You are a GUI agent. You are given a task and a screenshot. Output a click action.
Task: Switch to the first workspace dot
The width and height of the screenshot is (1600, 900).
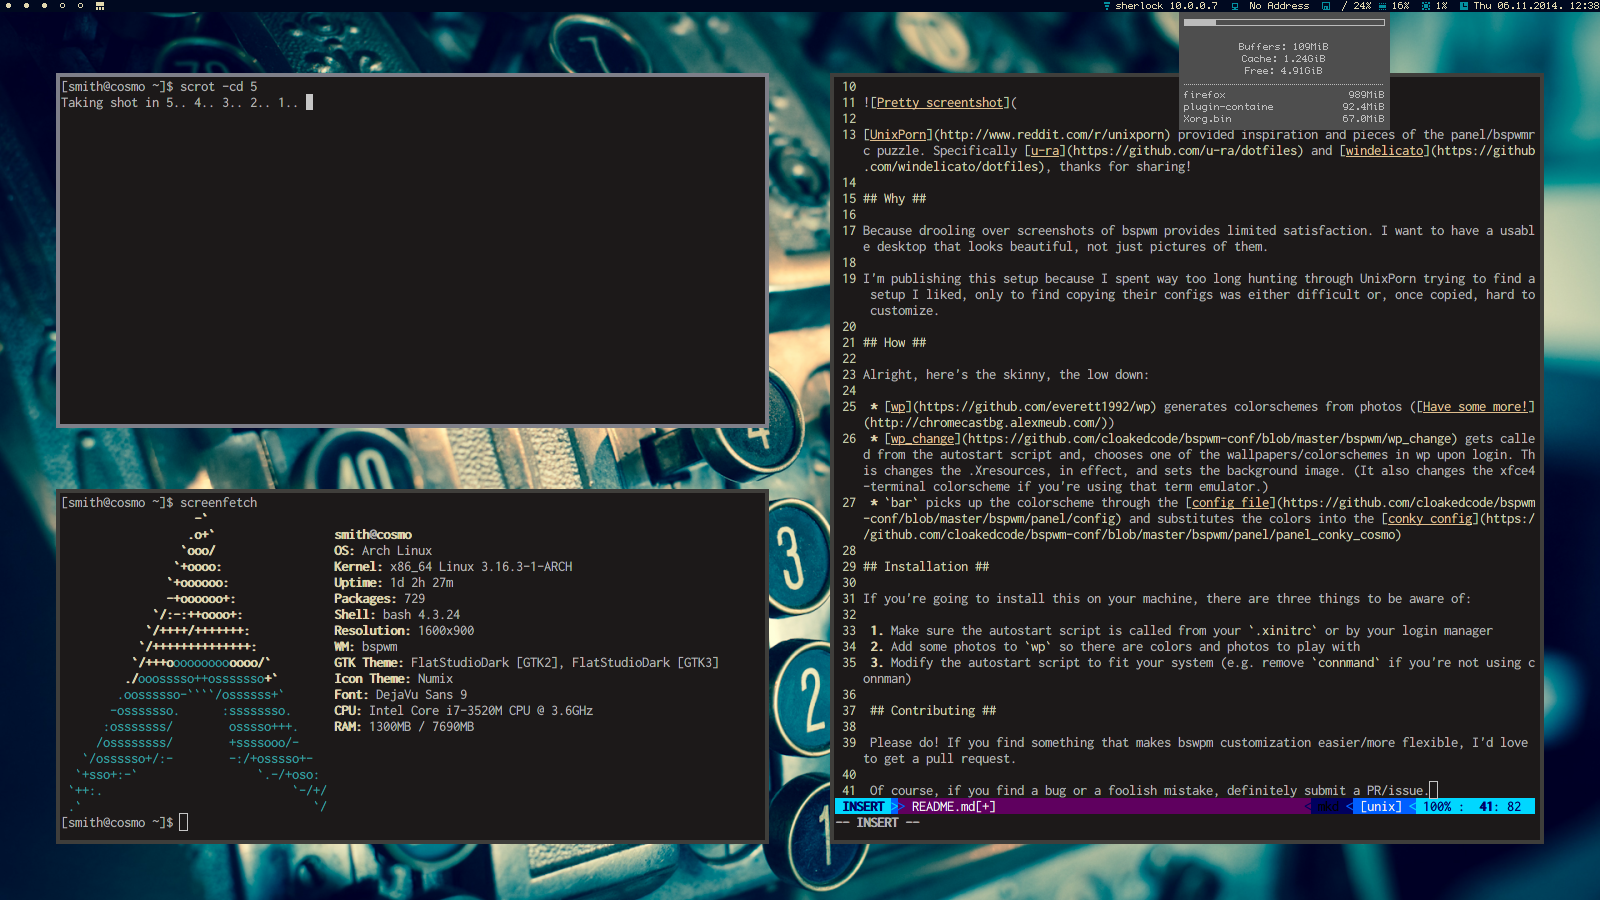point(8,6)
